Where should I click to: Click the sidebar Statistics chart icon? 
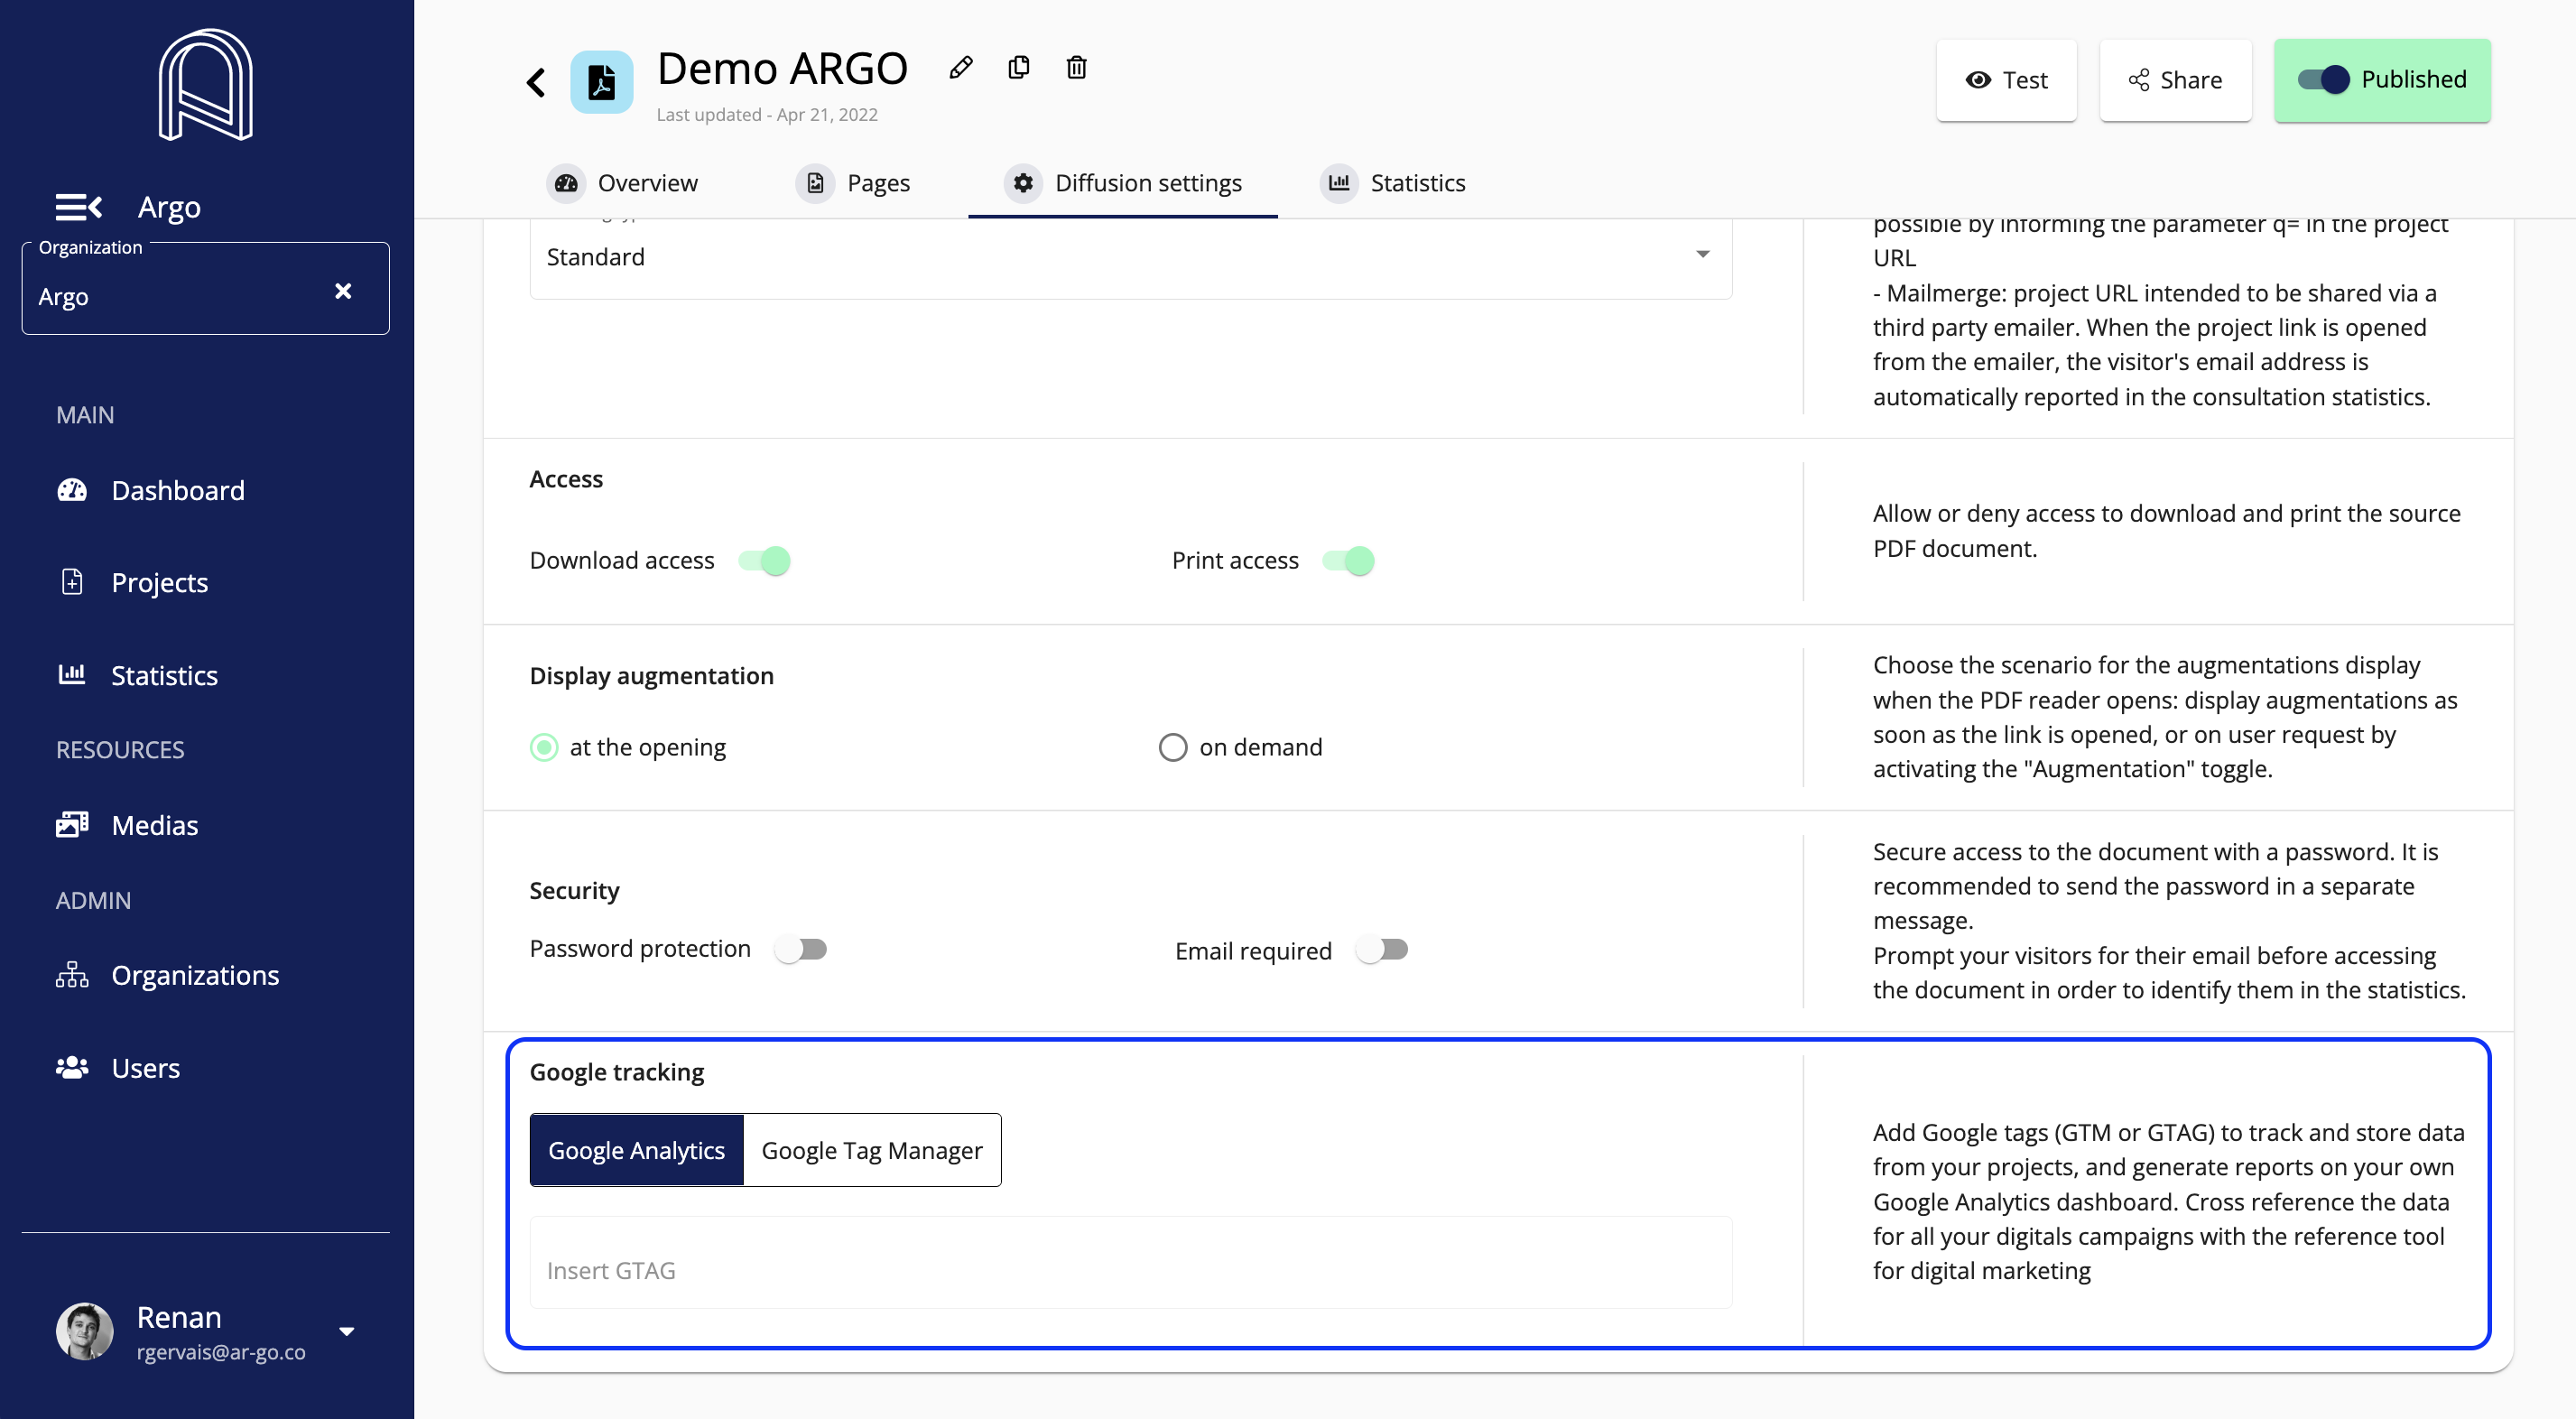click(72, 674)
